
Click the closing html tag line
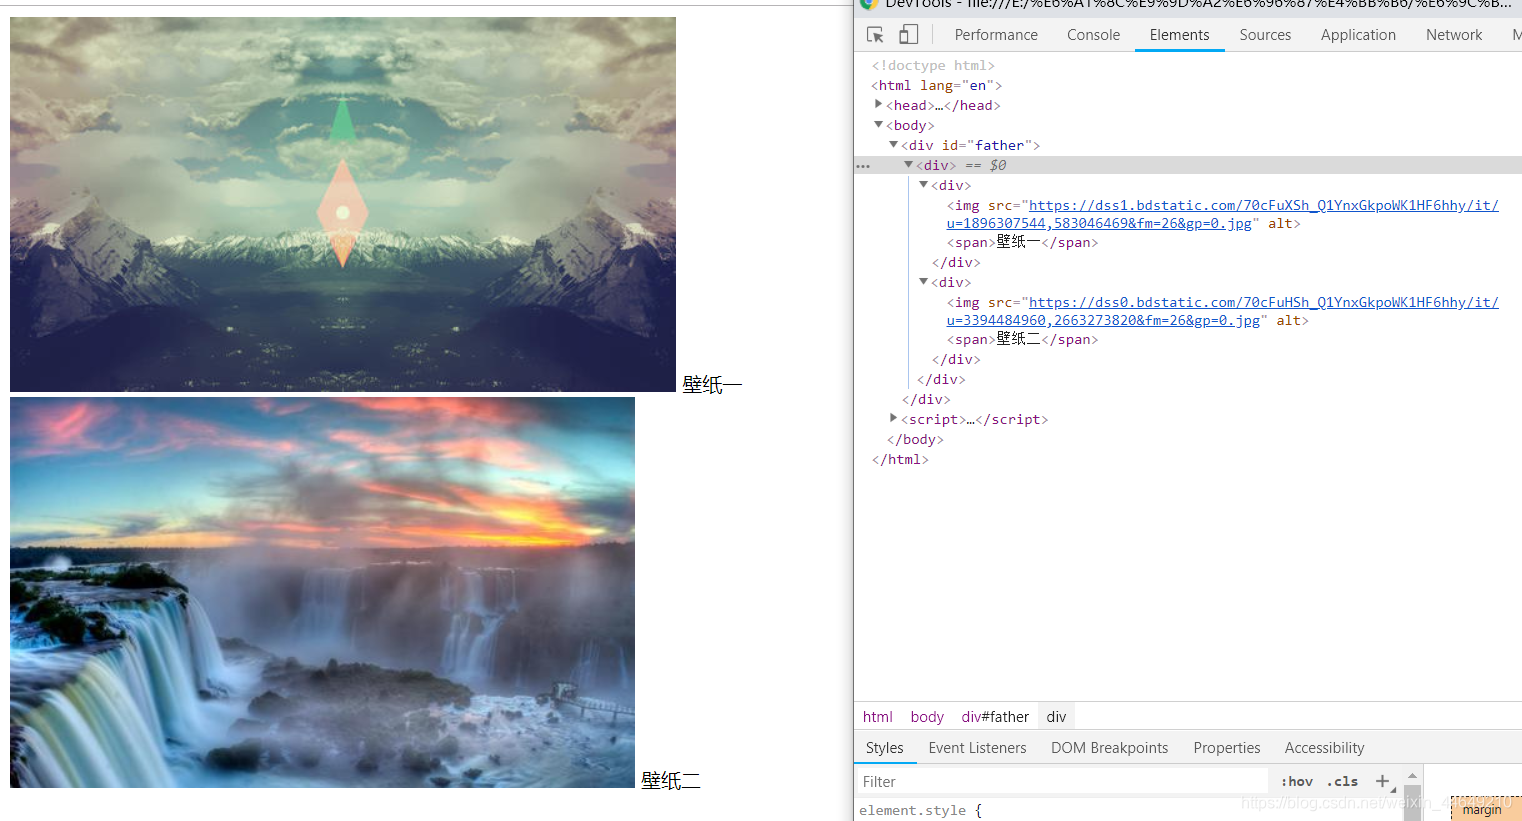(x=900, y=459)
